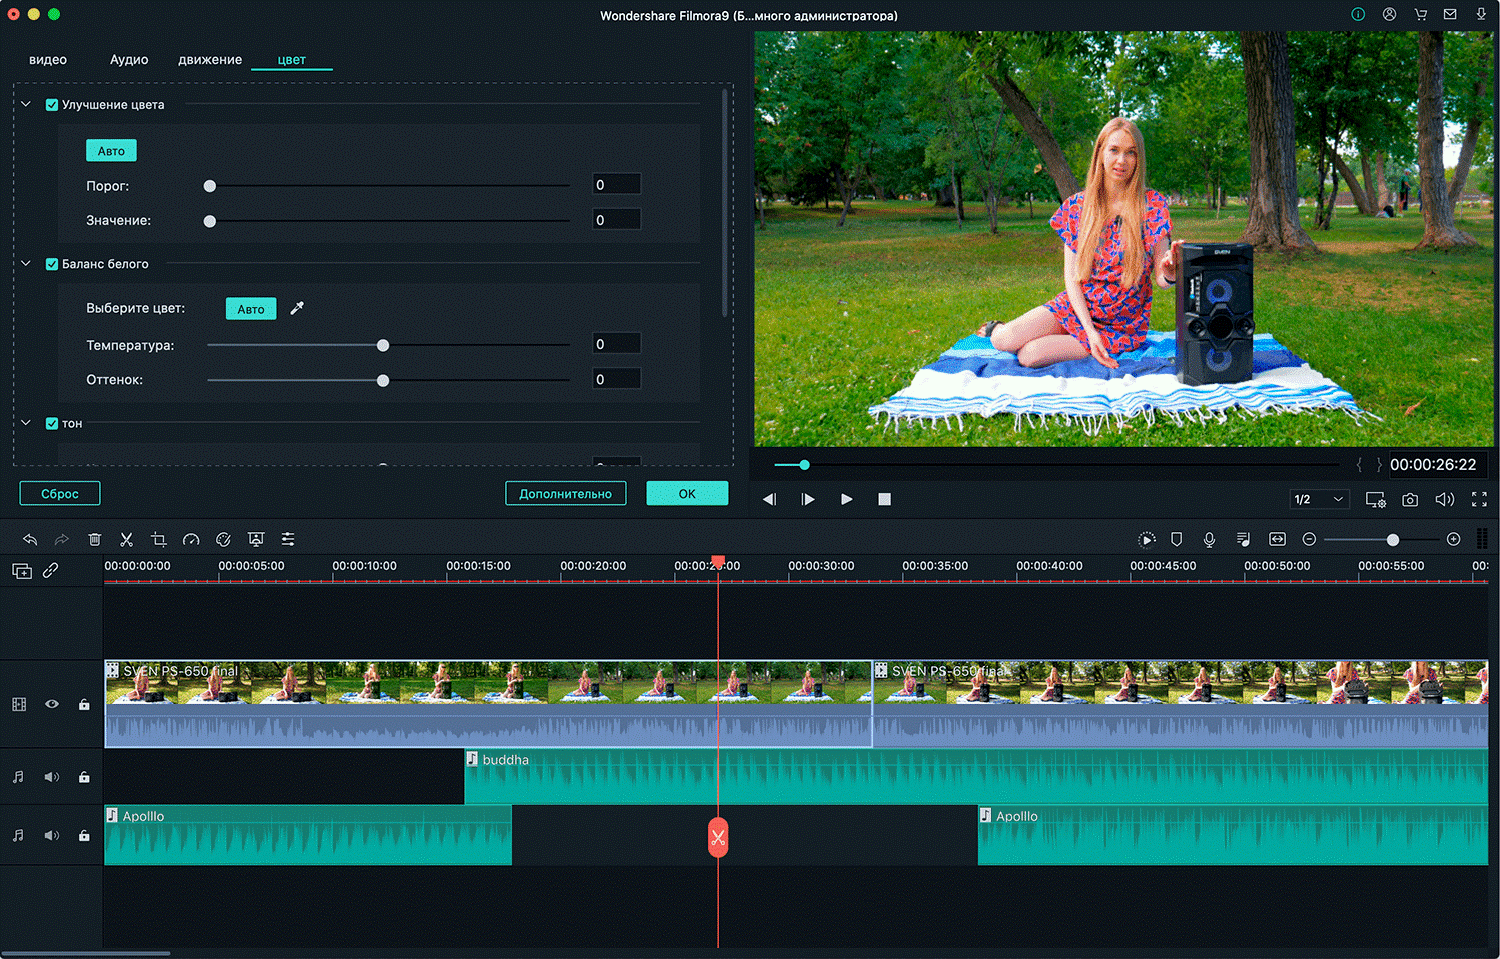Click Авто under Улучшение цвета

click(x=111, y=151)
